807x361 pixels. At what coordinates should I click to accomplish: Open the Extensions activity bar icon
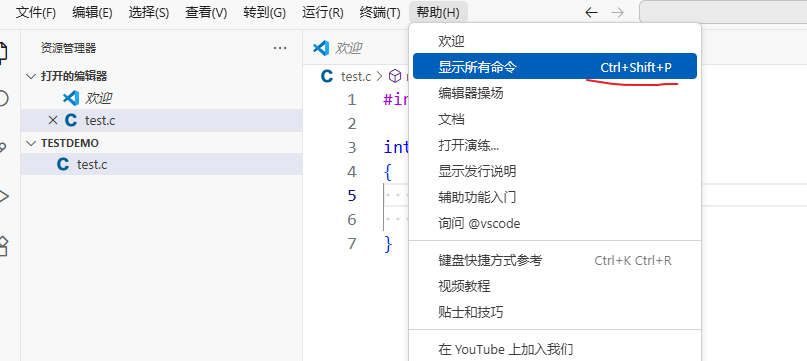[3, 246]
